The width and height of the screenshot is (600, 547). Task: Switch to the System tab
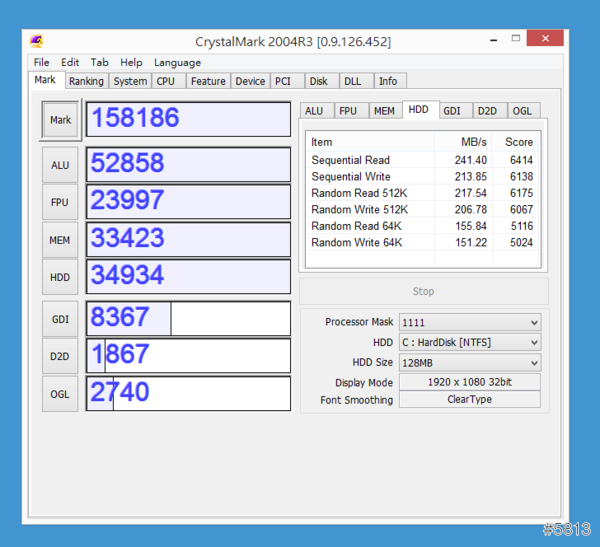(130, 81)
